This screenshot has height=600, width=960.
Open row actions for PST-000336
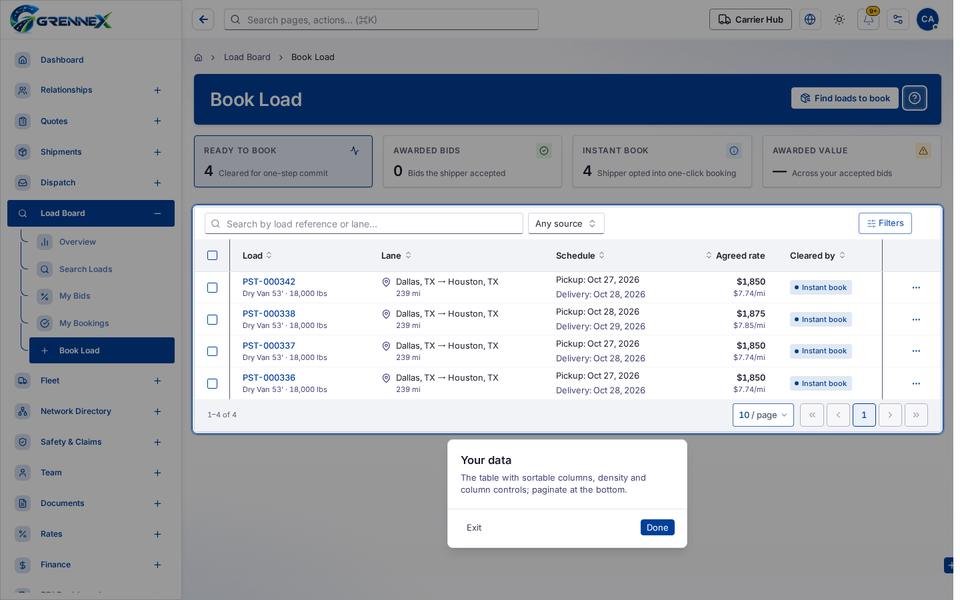(916, 384)
